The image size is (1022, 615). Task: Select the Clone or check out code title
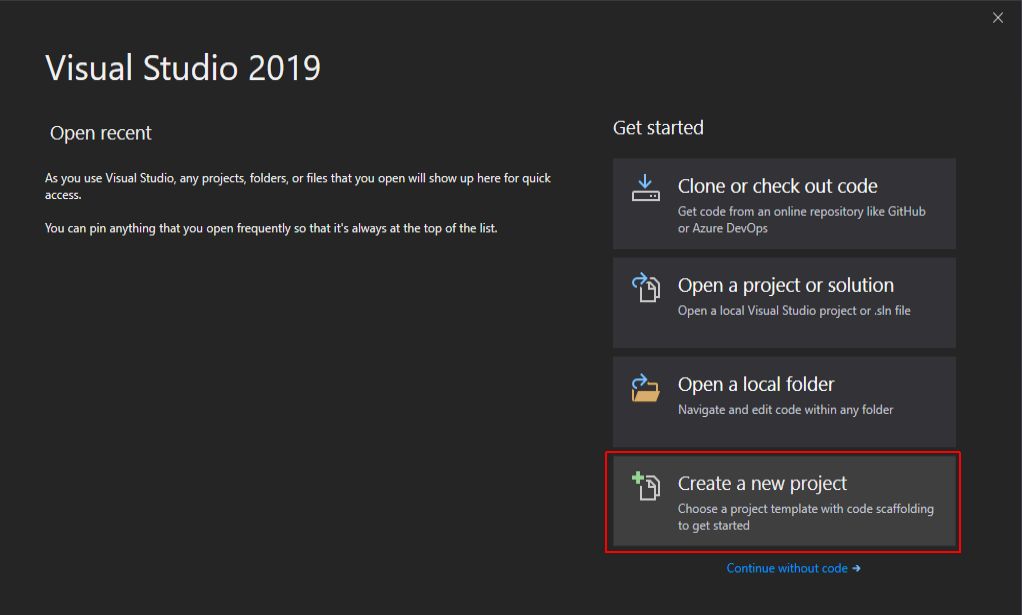[x=777, y=186]
